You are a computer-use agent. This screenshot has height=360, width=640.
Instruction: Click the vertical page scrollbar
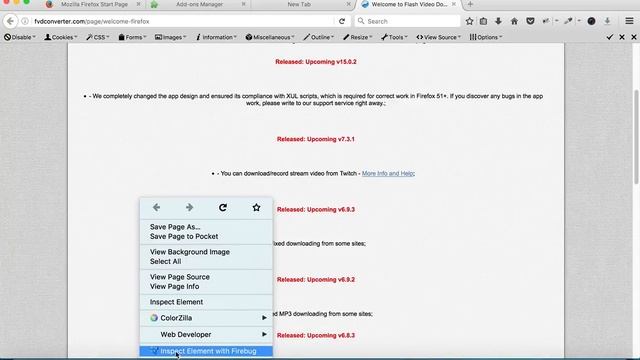coord(636,137)
